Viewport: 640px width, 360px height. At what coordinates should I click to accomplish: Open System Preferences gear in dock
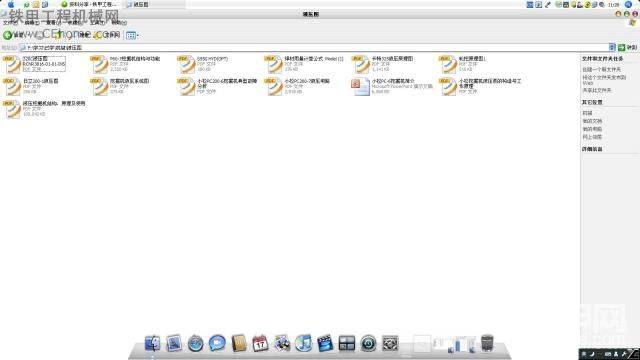tap(390, 343)
